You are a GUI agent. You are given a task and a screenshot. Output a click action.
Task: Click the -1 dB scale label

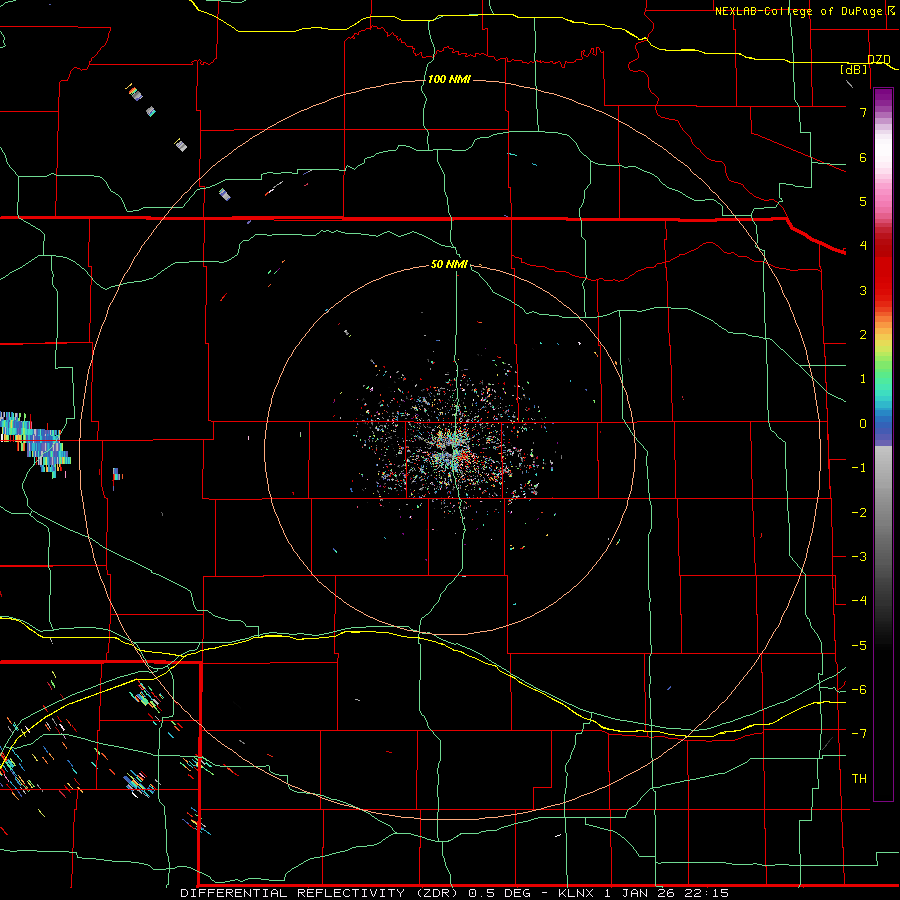pos(859,468)
